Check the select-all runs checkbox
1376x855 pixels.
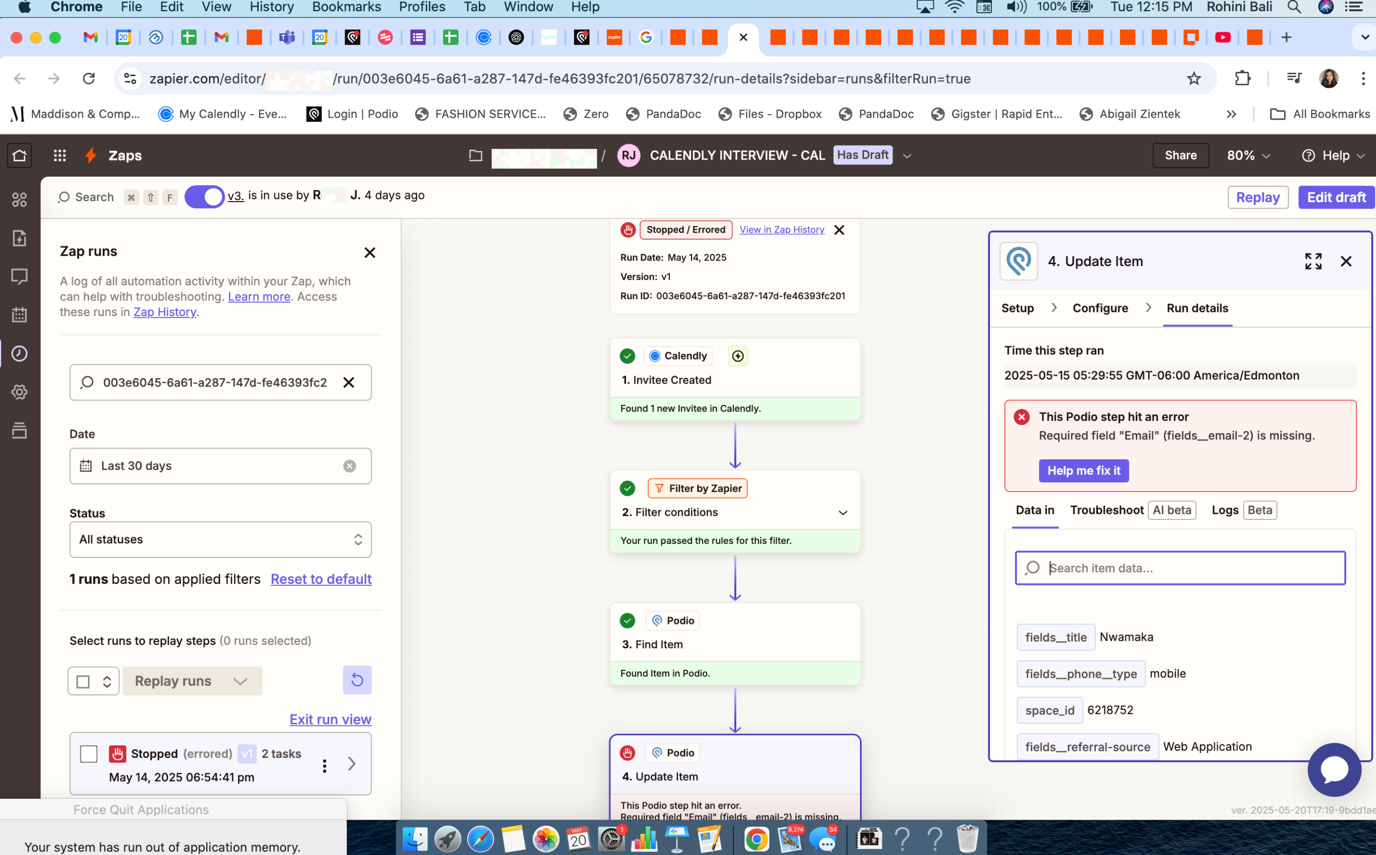83,681
